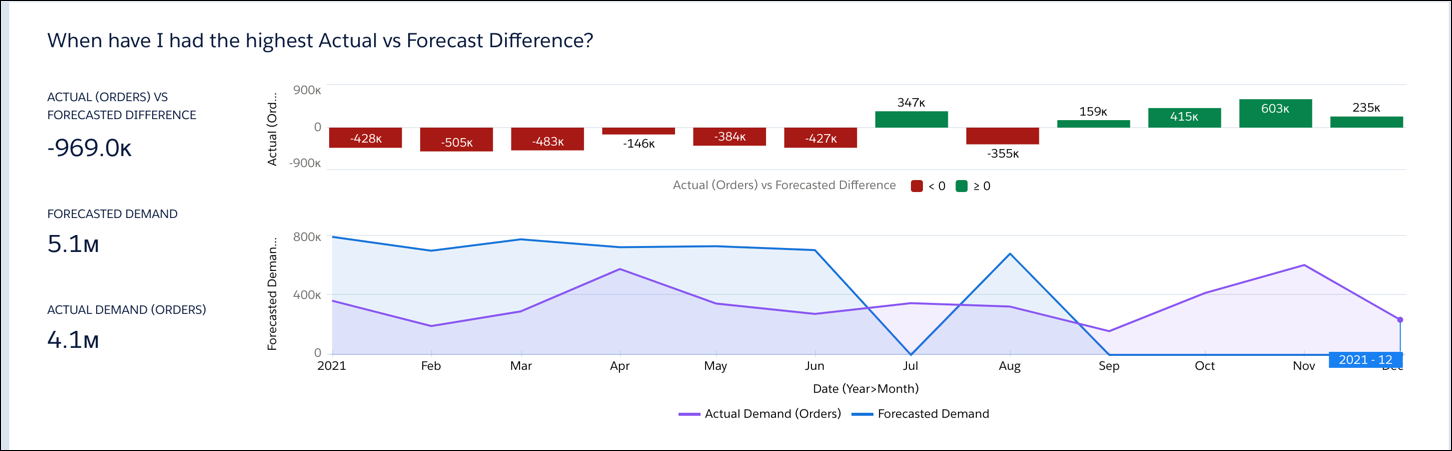Click ACTUAL (ORDERS) VS FORECASTED DIFFERENCE label
This screenshot has width=1452, height=451.
click(122, 106)
